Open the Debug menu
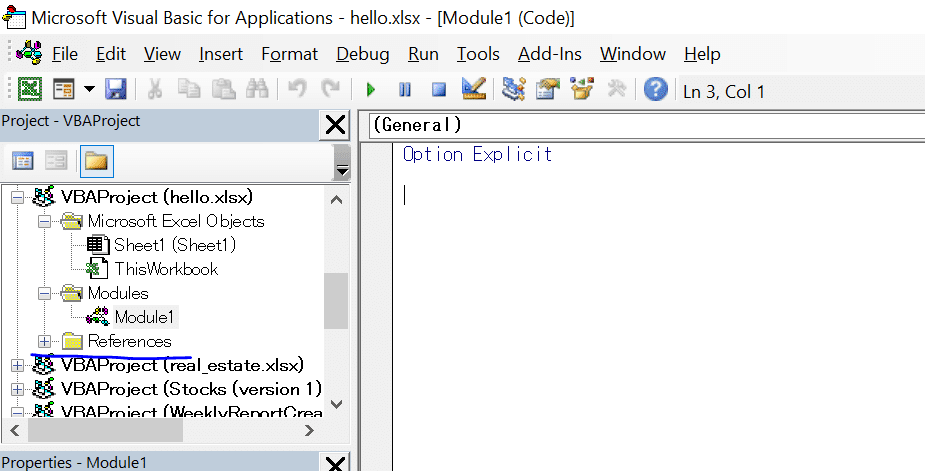Viewport: 925px width, 471px height. point(363,54)
